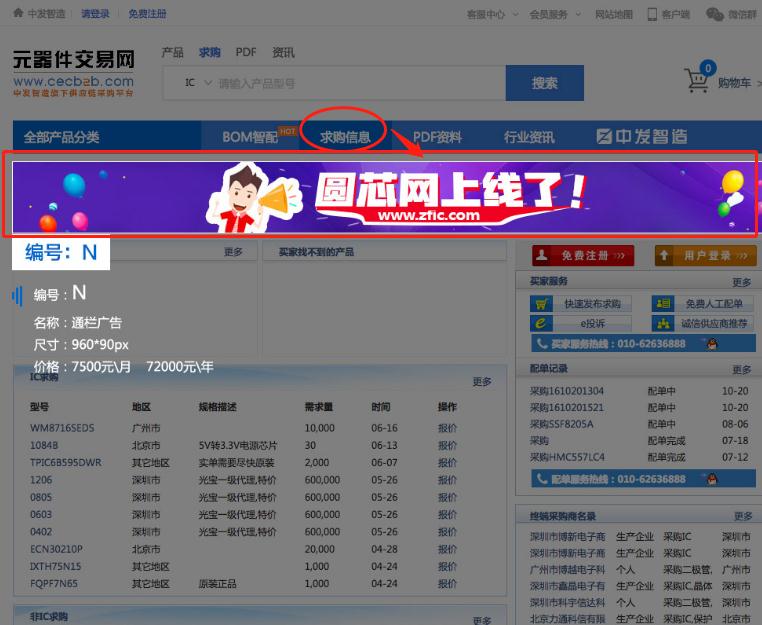Screen dimensions: 762x625
Task: Click 报价 for the ECN30210P row
Action: pyautogui.click(x=447, y=549)
